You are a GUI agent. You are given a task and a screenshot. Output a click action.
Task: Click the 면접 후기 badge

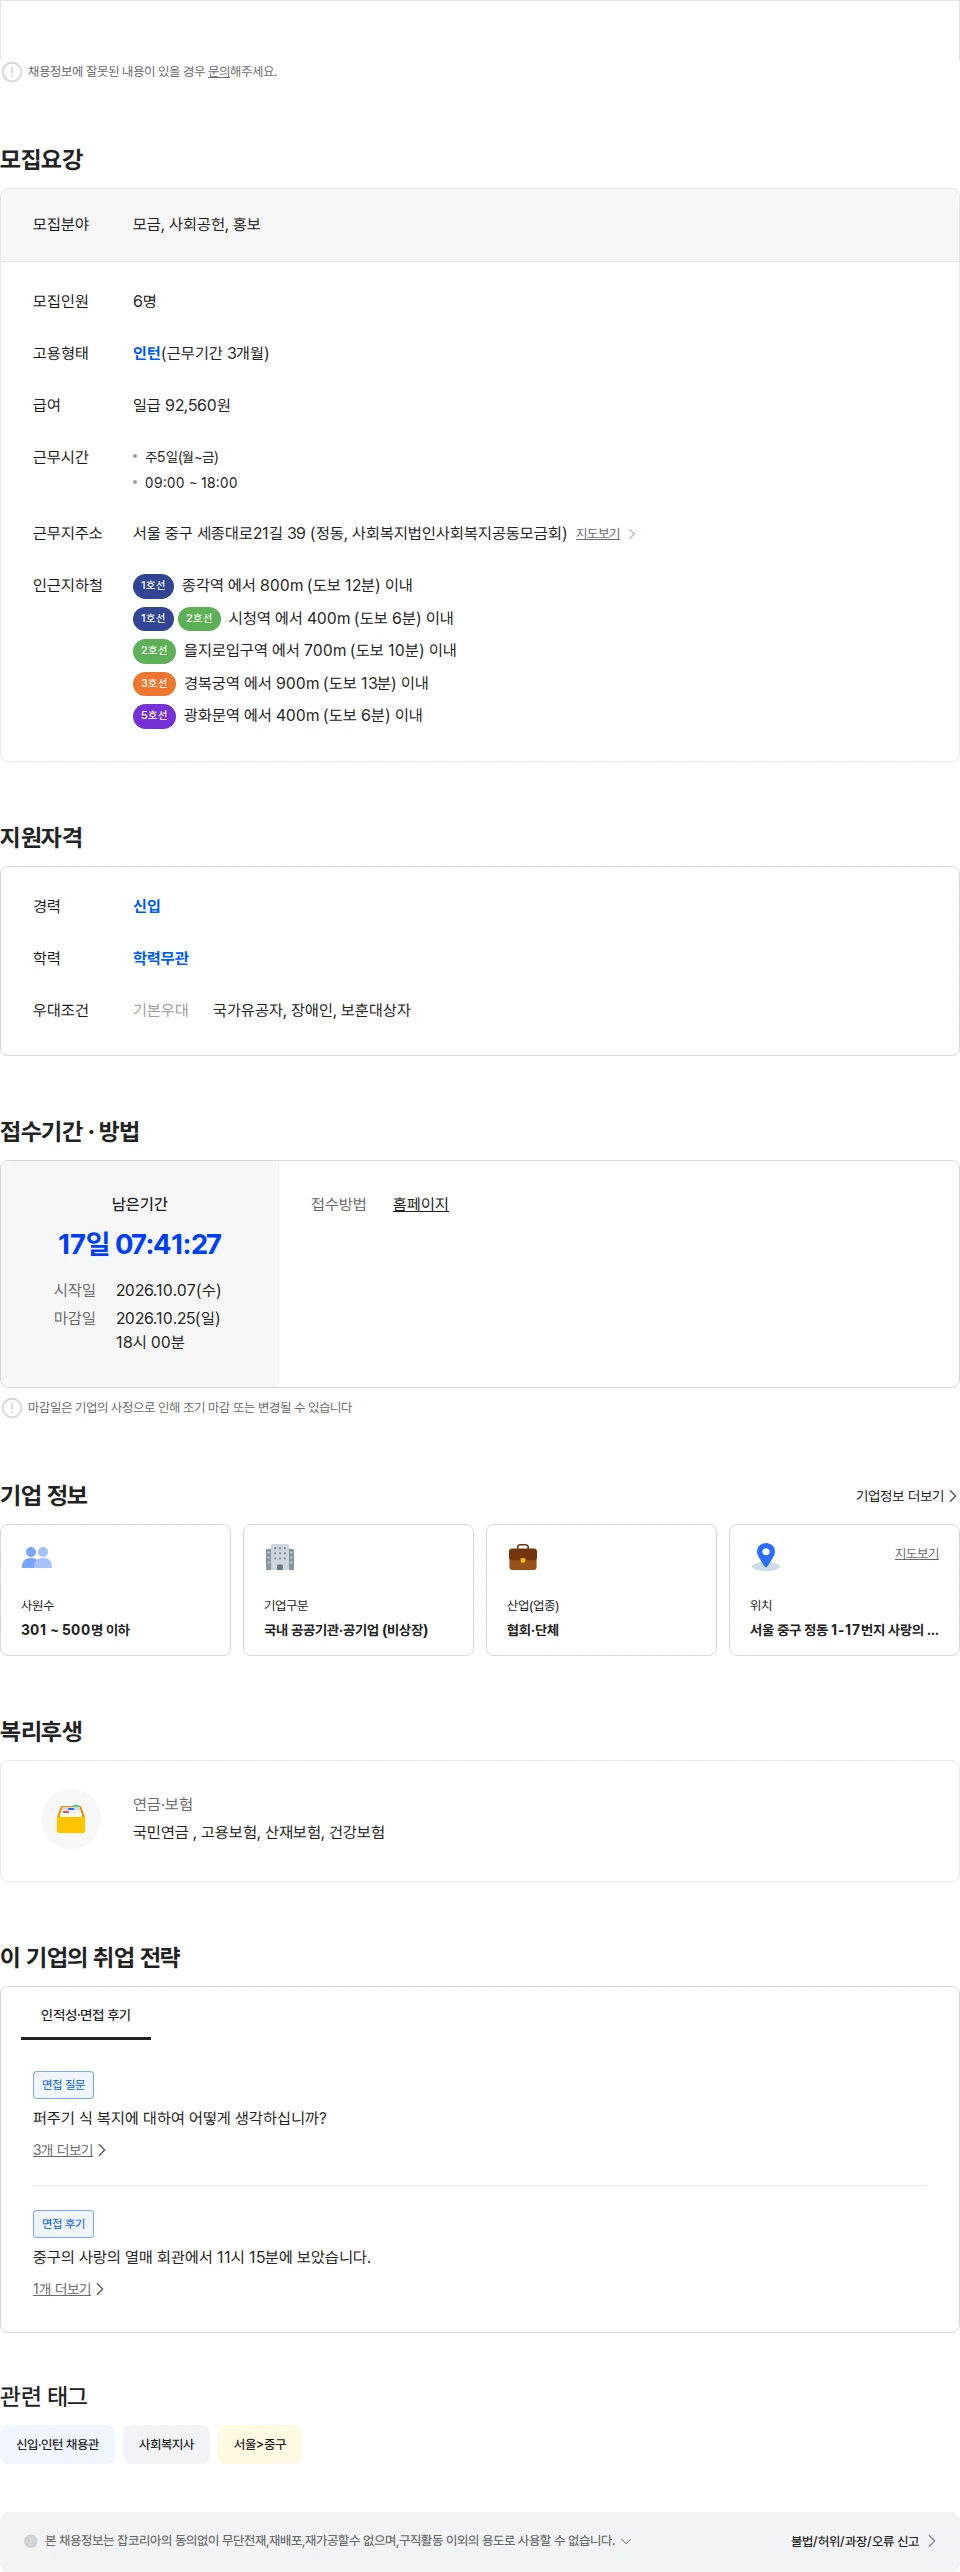pyautogui.click(x=64, y=2224)
